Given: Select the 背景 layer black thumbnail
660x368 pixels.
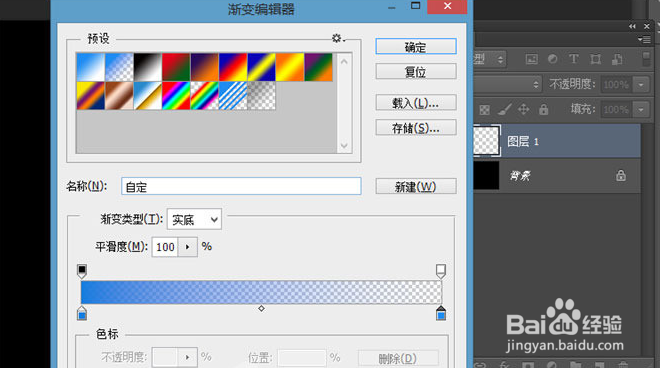Looking at the screenshot, I should click(487, 175).
